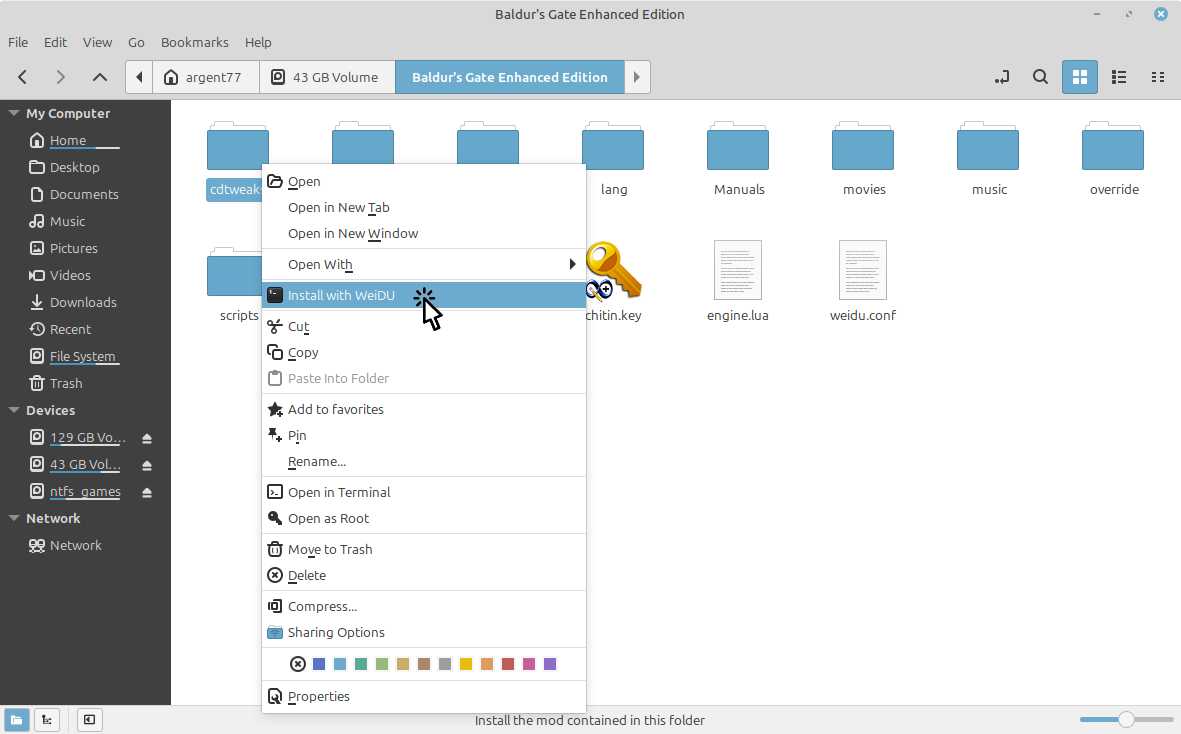Click the argent77 path button

point(206,77)
